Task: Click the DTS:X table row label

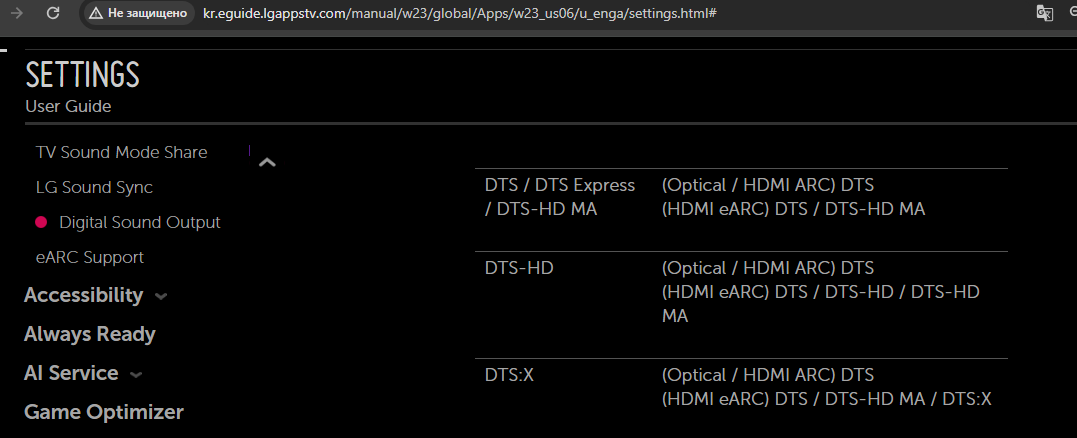Action: tap(510, 374)
